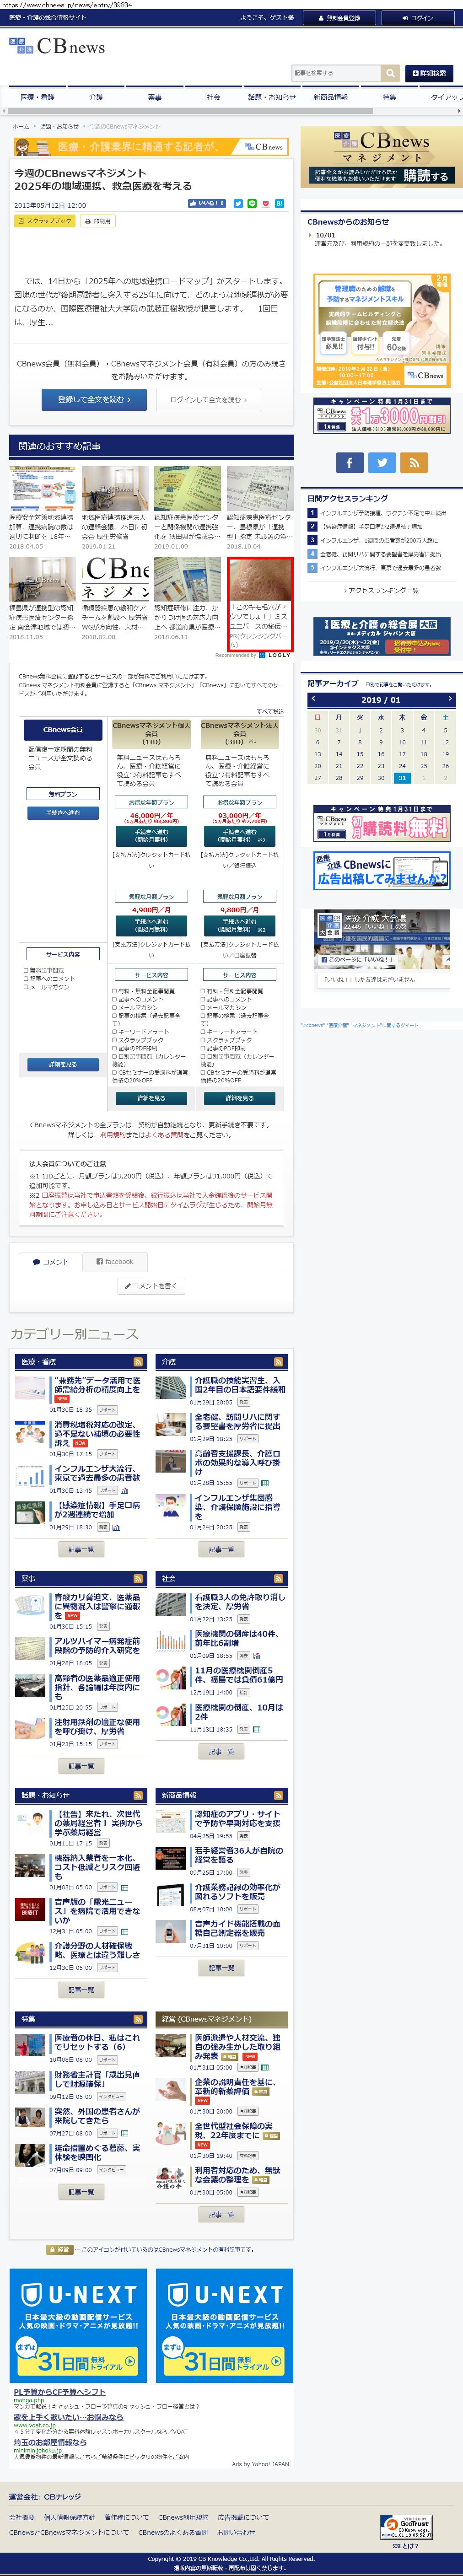
Task: Click the magnifier search button
Action: coord(389,73)
